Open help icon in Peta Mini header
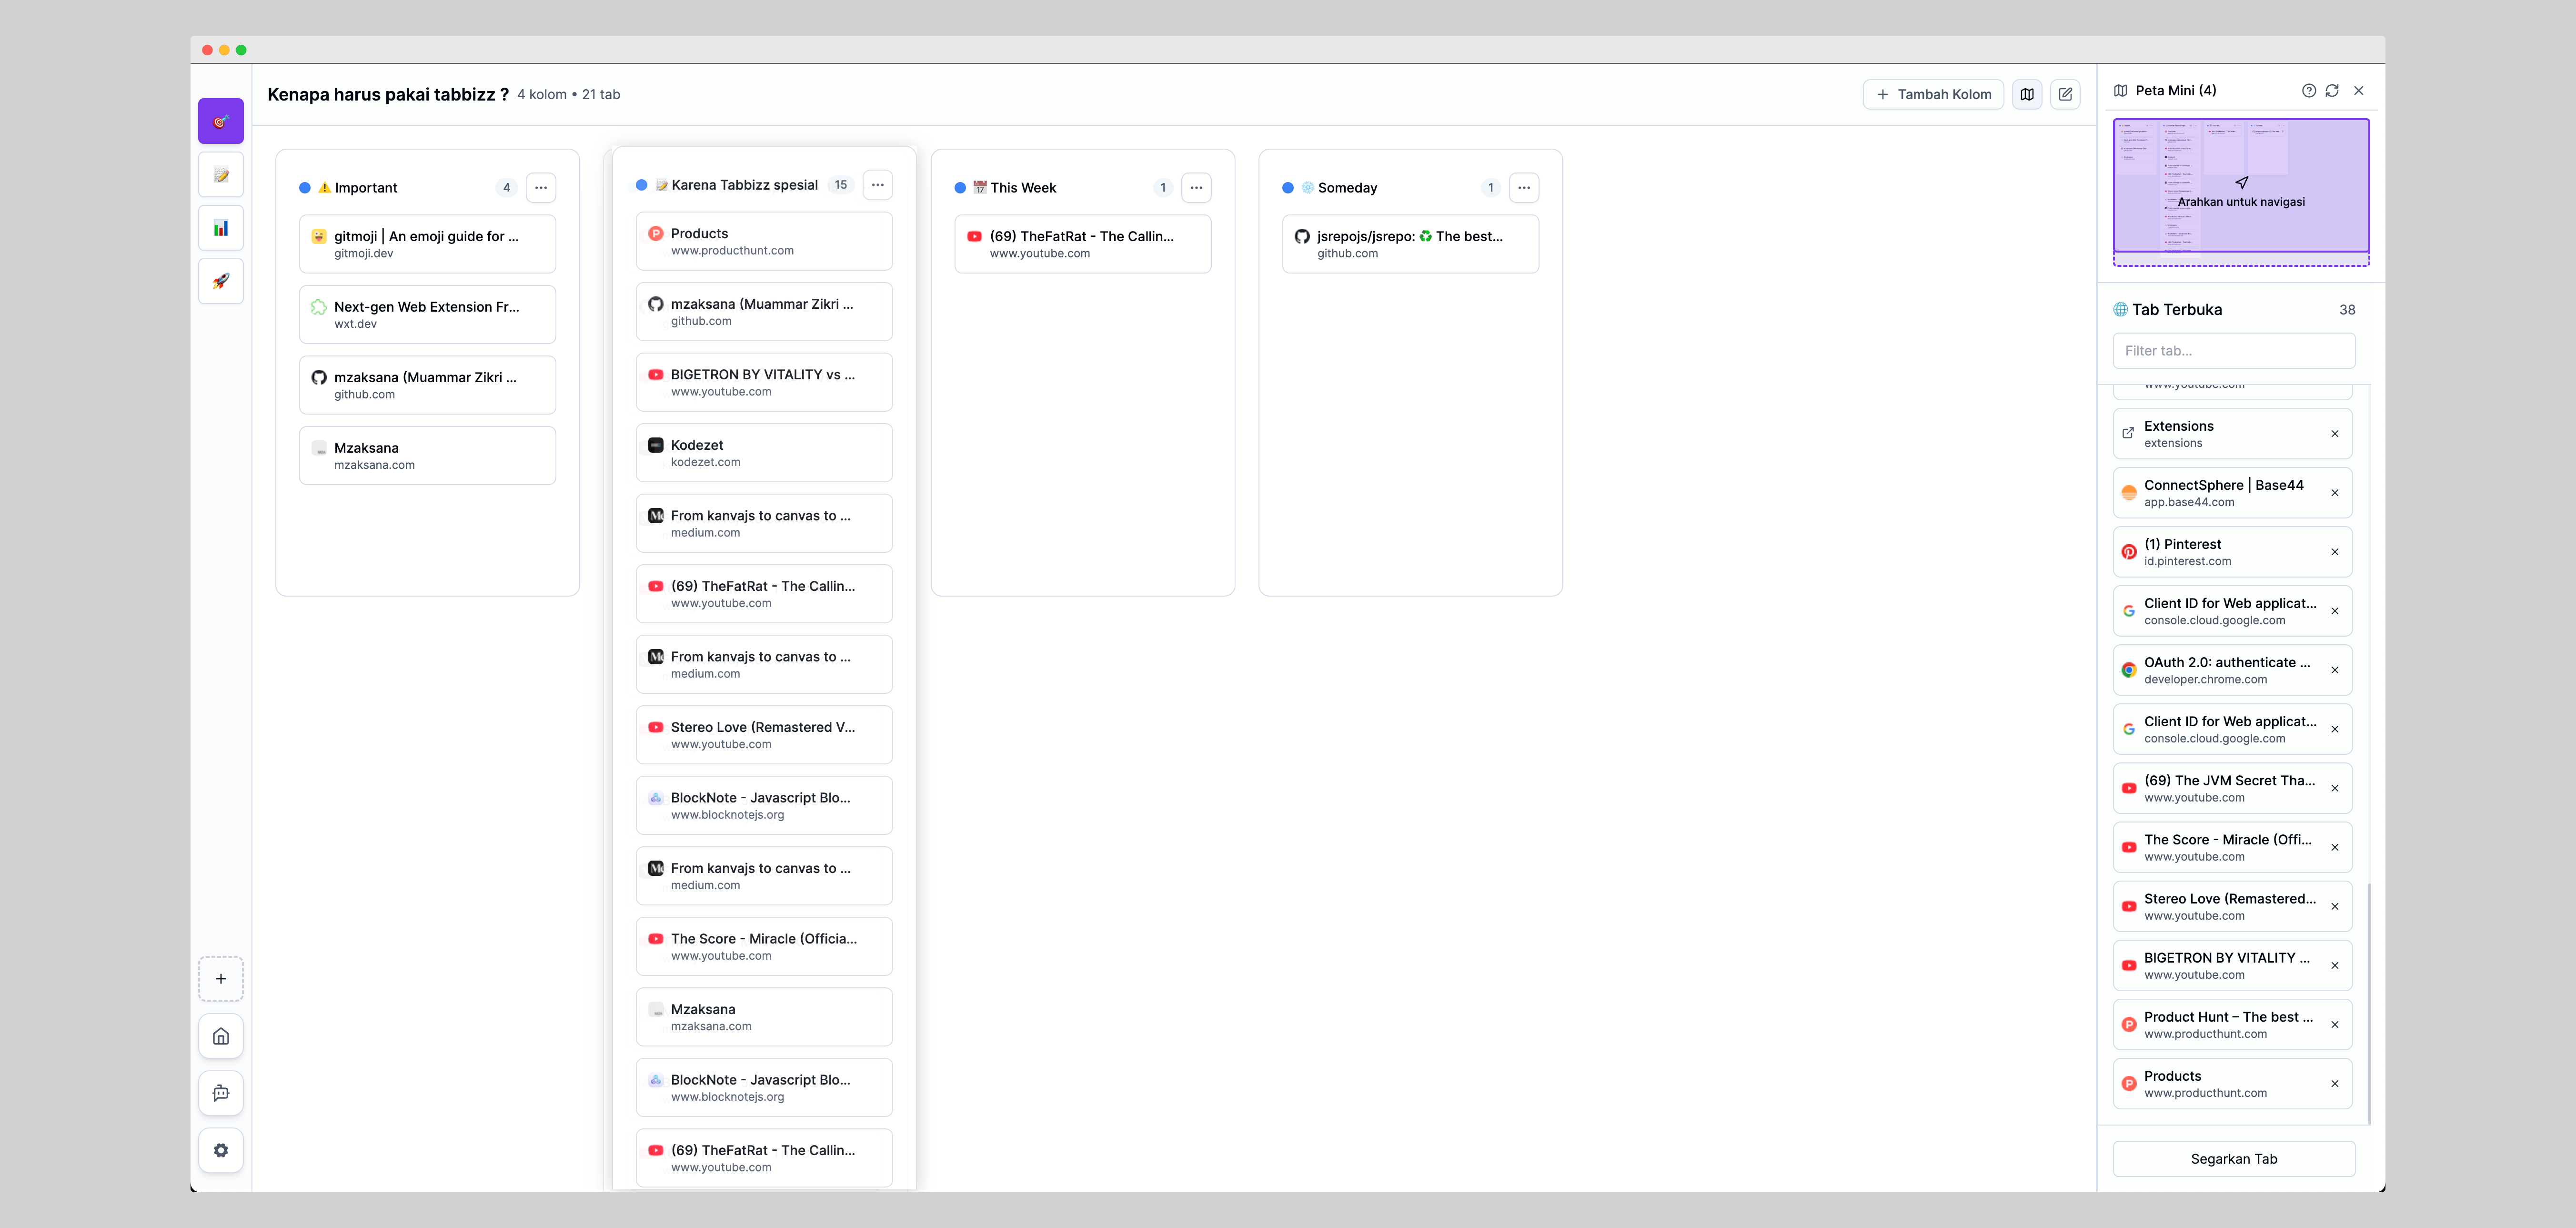This screenshot has height=1228, width=2576. pyautogui.click(x=2308, y=90)
